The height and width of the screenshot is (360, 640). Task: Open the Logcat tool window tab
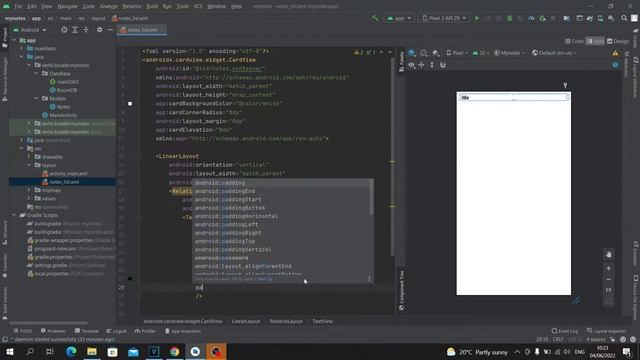(x=116, y=331)
